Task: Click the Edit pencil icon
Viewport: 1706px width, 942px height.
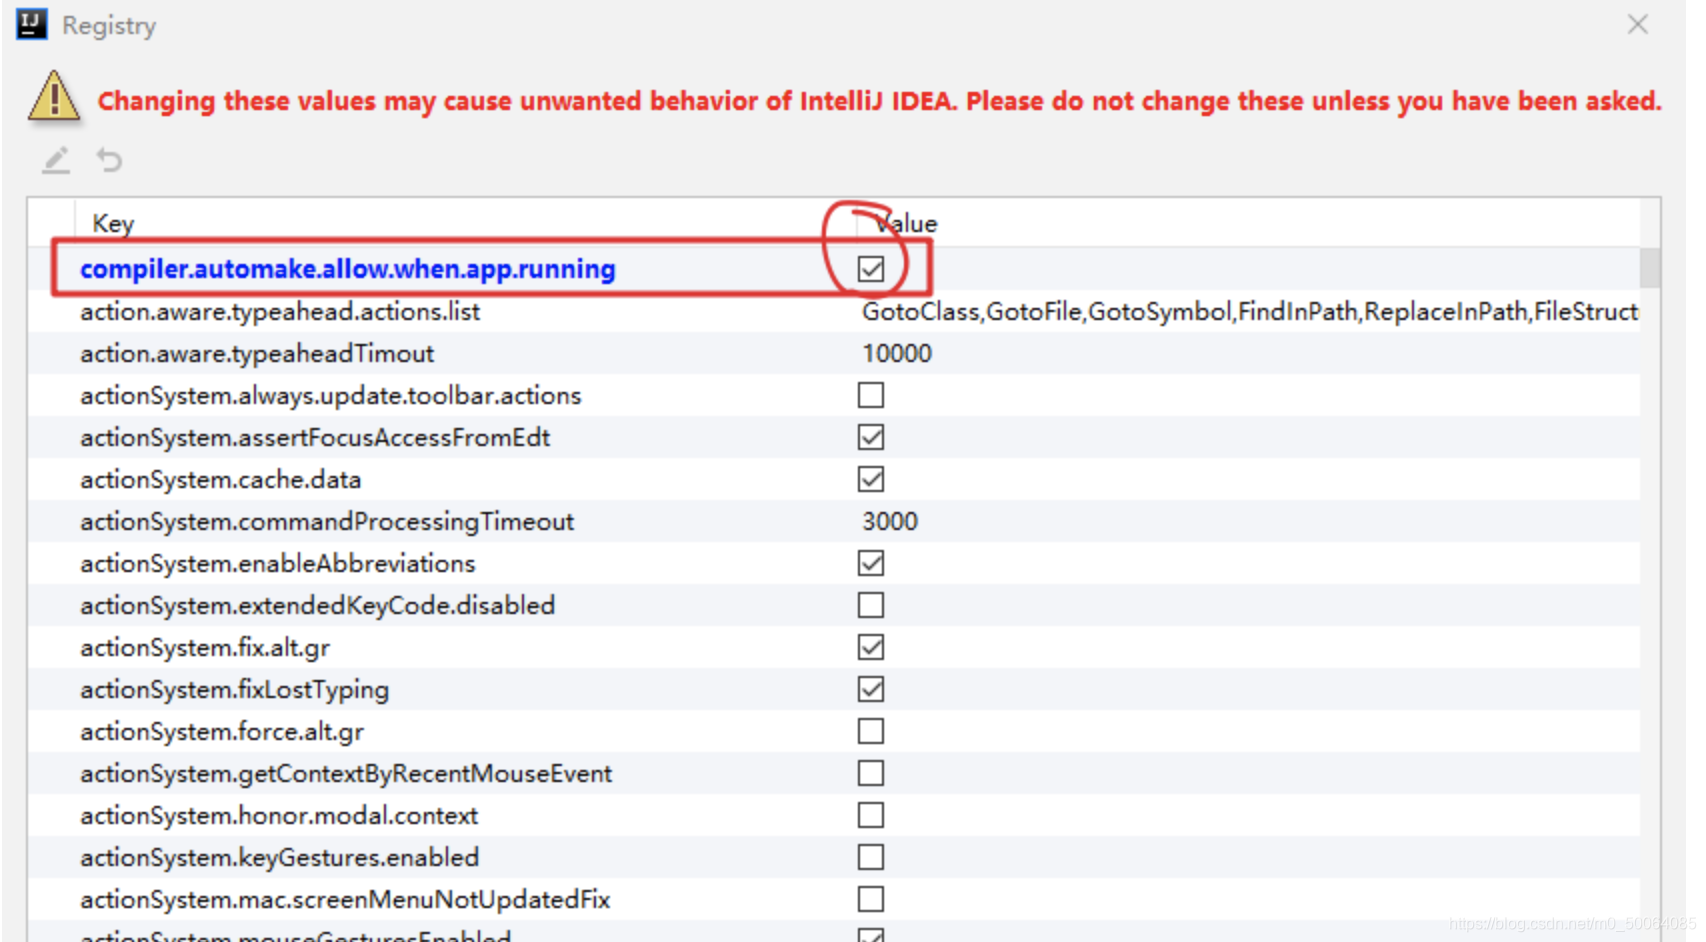Action: [56, 160]
